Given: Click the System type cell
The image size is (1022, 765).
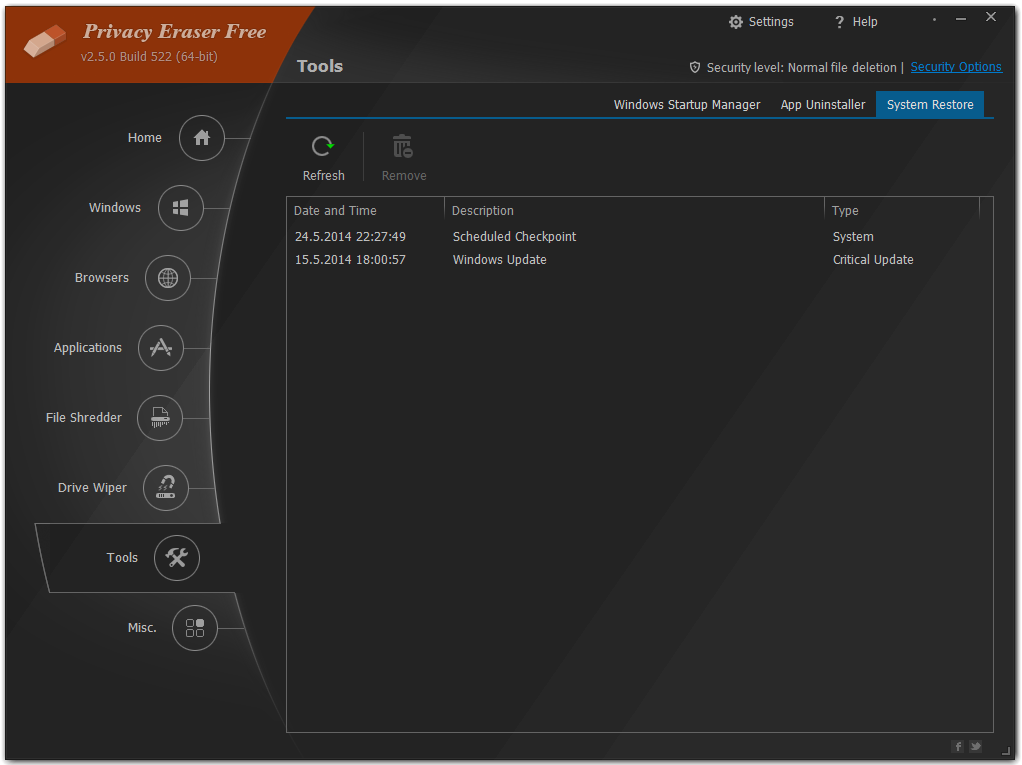Looking at the screenshot, I should pos(853,237).
